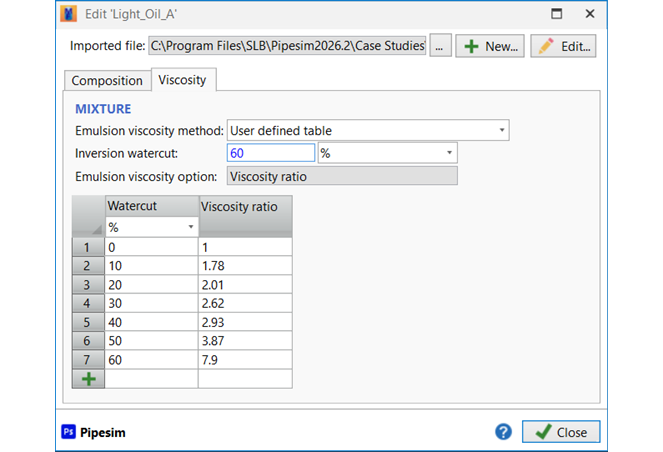
Task: Maximize the Edit 'Light_Oil_A' dialog window
Action: pyautogui.click(x=557, y=14)
